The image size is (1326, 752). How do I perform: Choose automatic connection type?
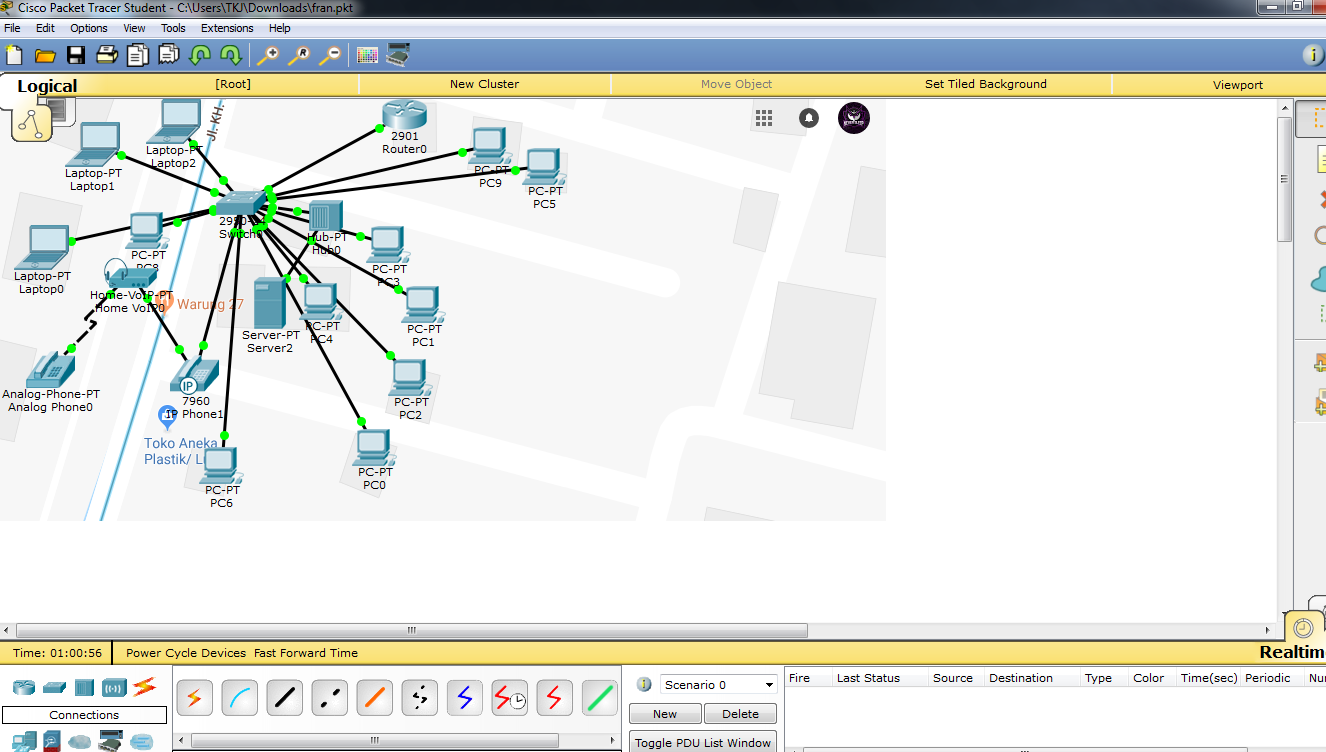195,697
